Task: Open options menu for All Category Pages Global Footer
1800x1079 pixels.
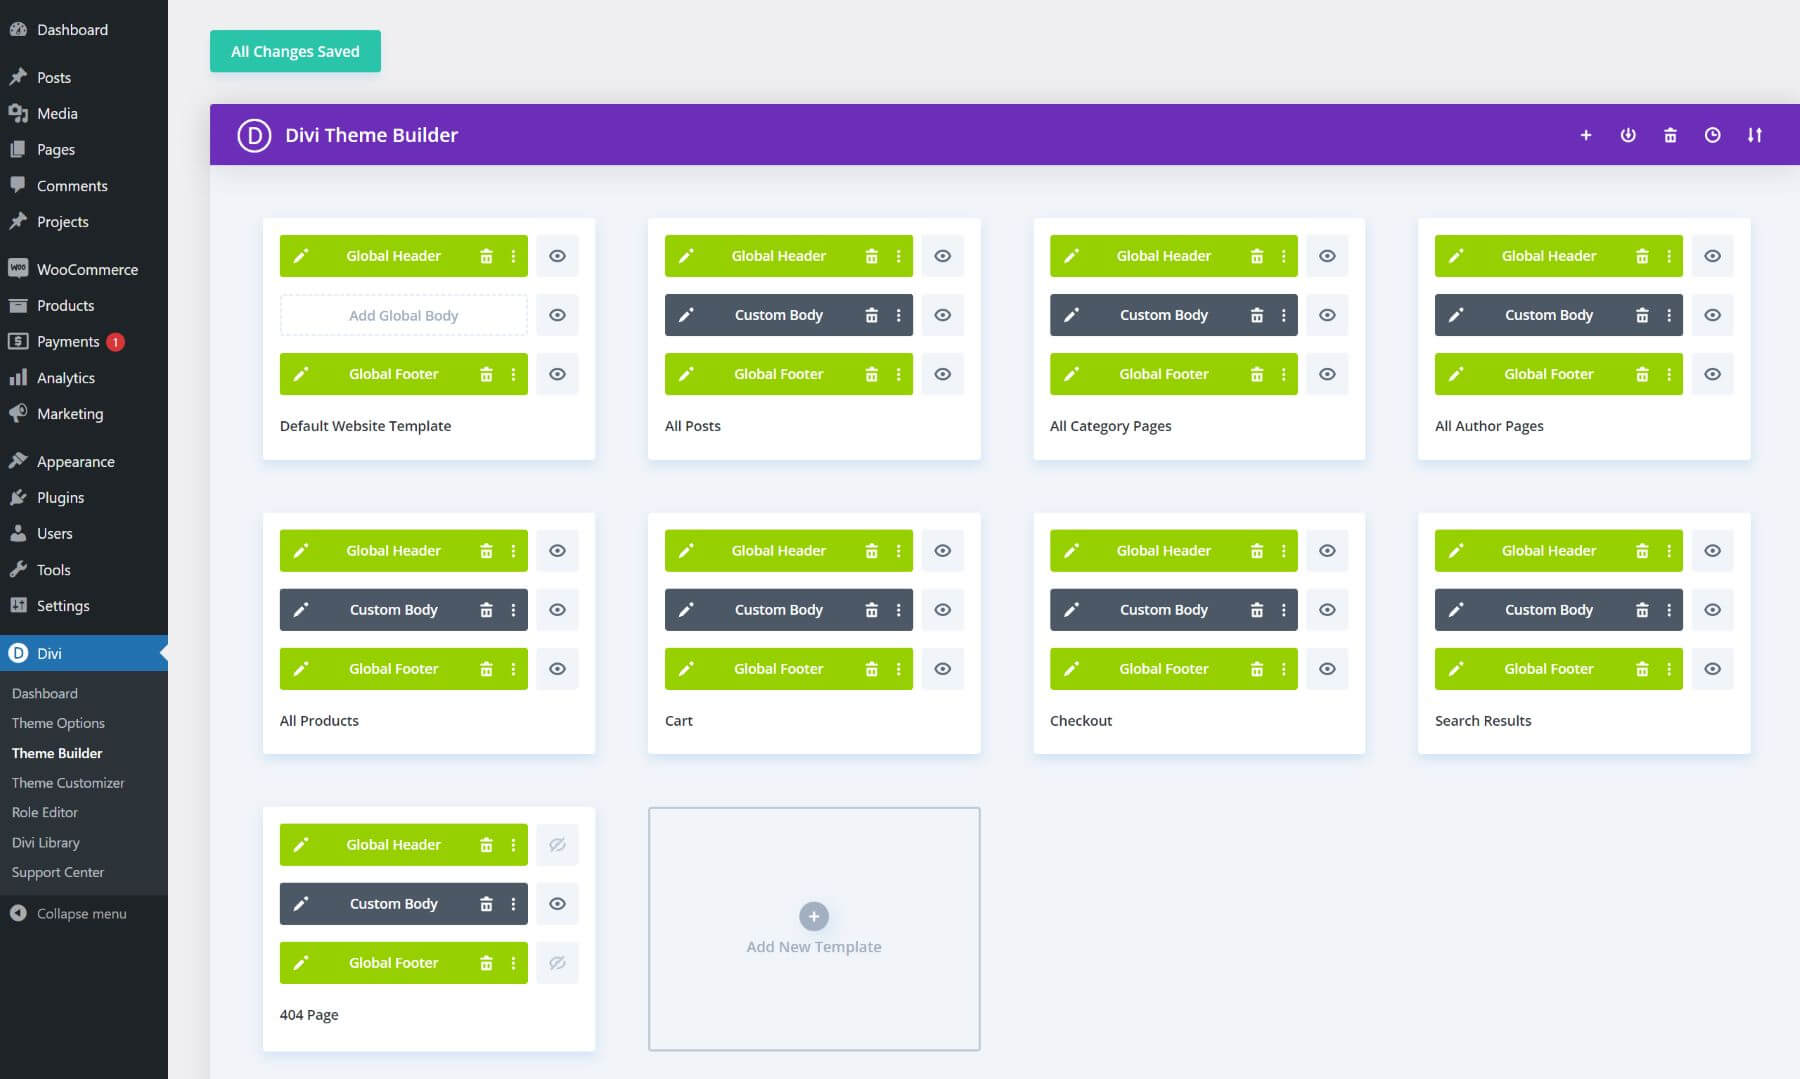Action: click(x=1284, y=373)
